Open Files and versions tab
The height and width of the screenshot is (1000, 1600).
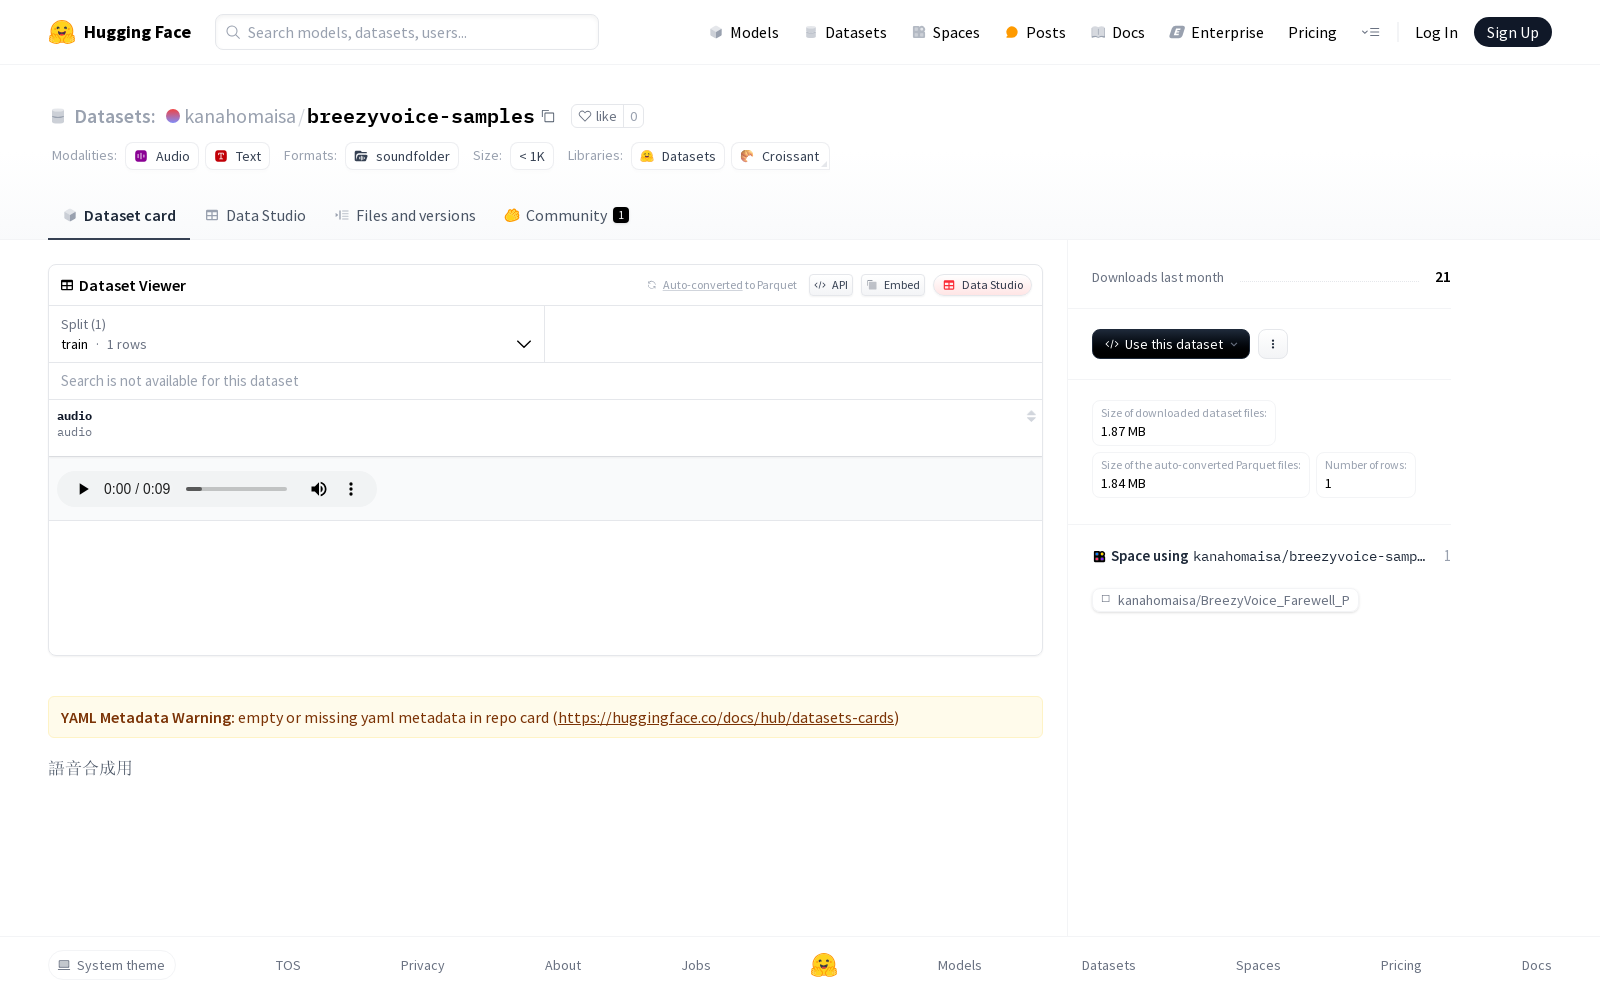point(405,216)
